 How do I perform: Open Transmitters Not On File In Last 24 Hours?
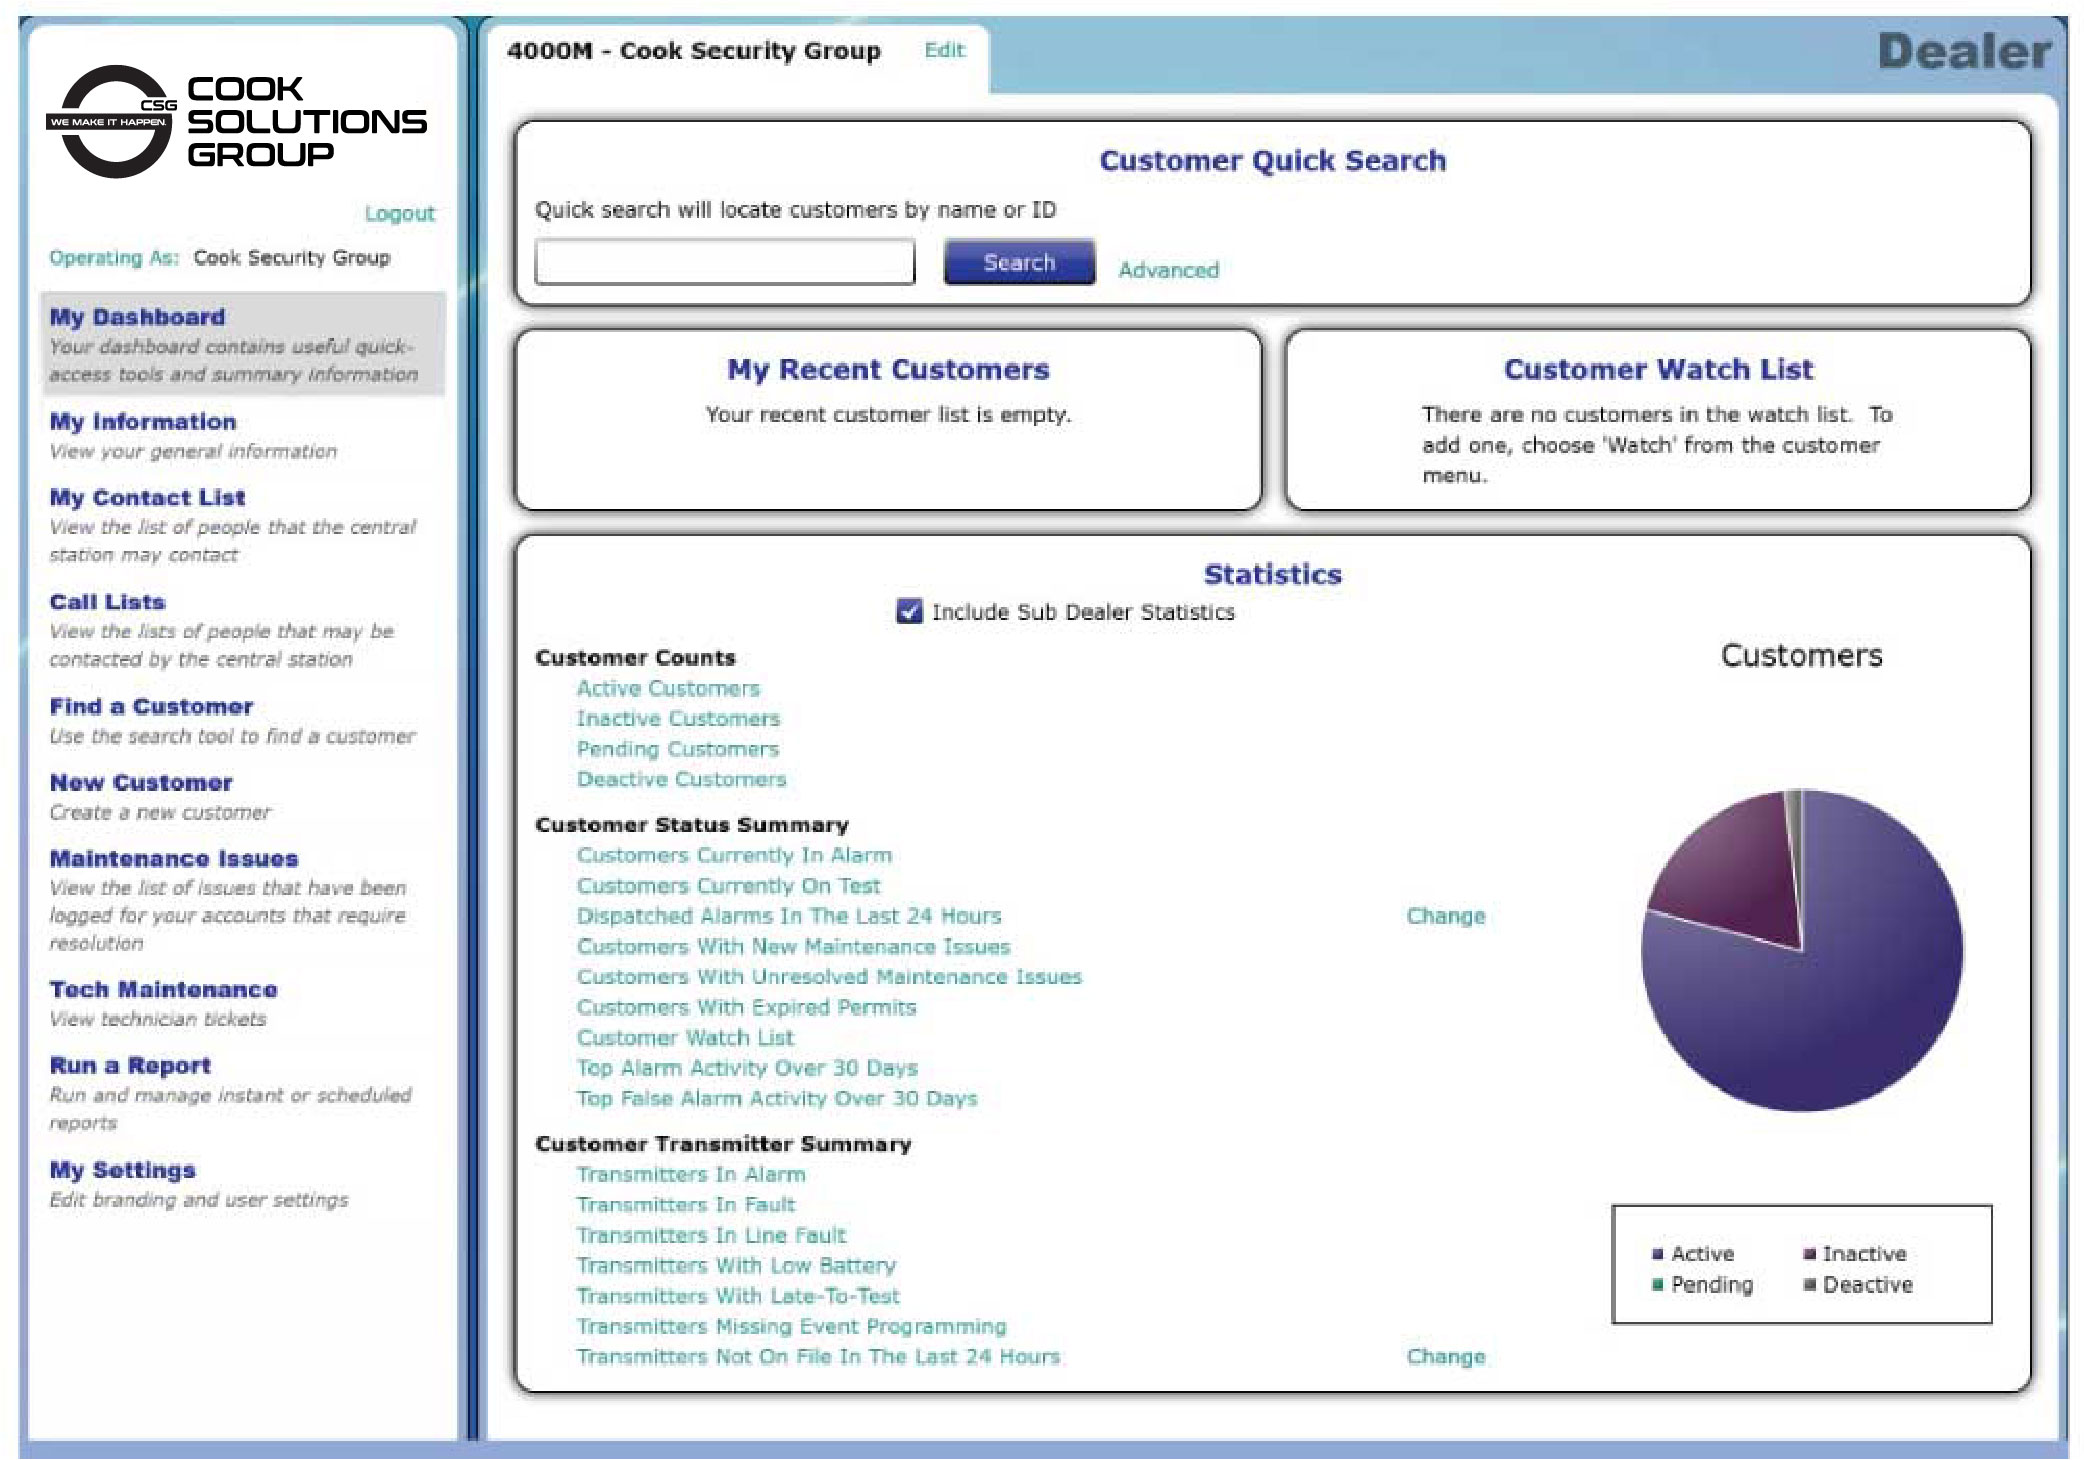pos(818,1357)
